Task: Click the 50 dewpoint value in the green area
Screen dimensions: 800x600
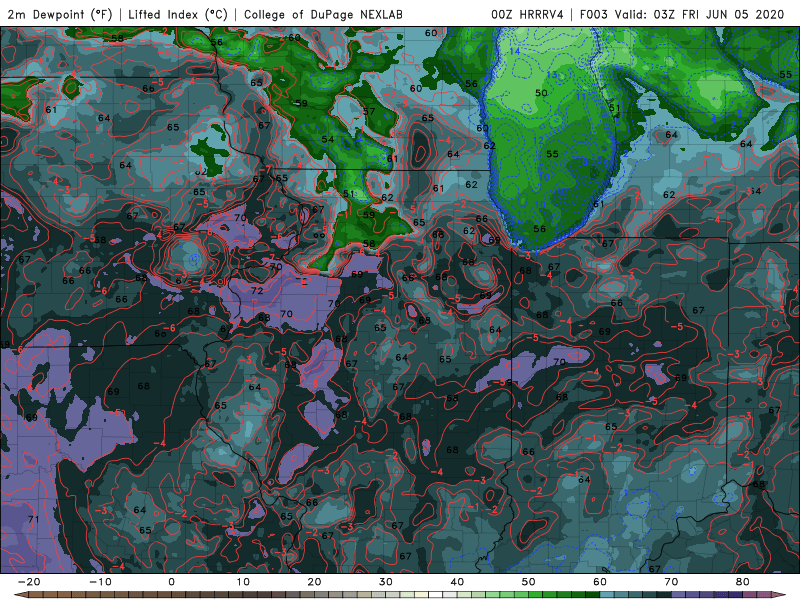Action: pos(541,93)
